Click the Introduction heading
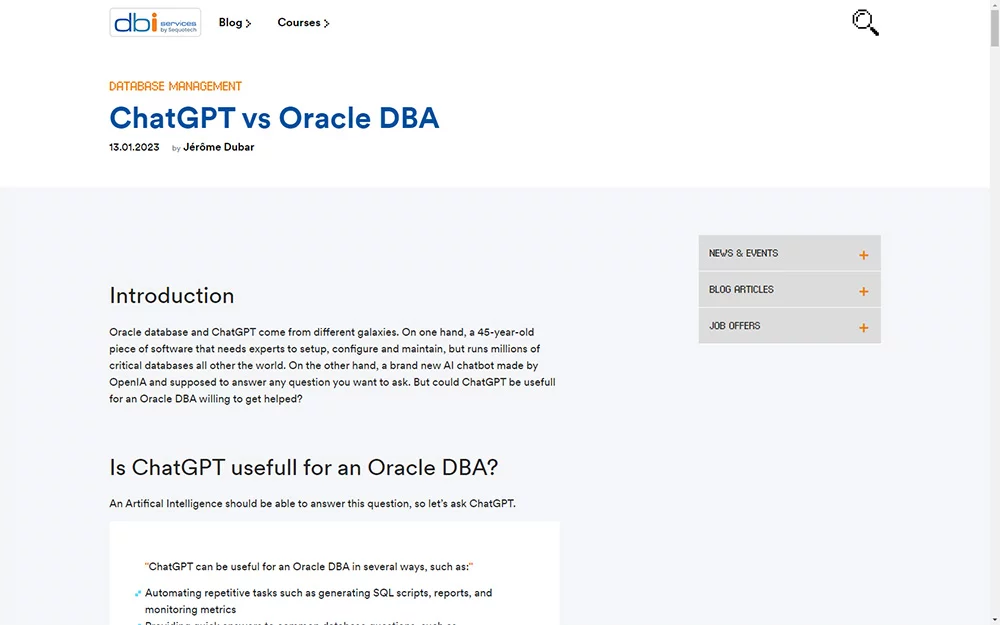Viewport: 1000px width, 625px height. (172, 295)
